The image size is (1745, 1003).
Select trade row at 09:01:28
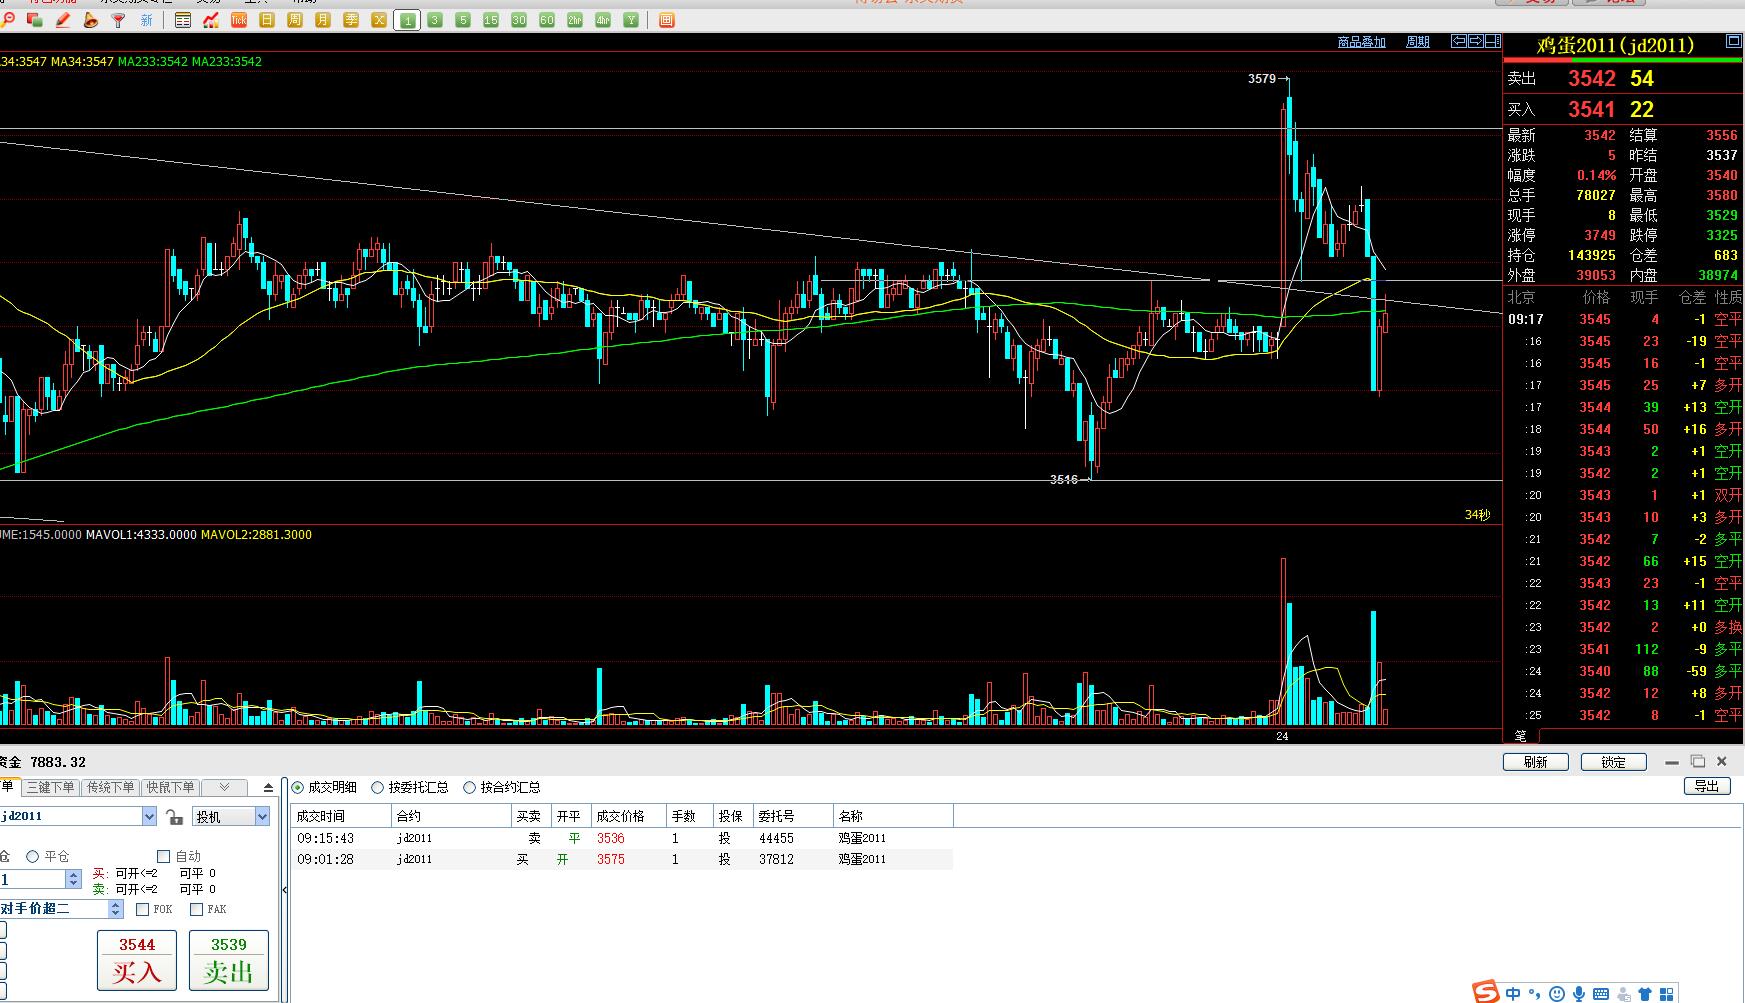coord(622,859)
